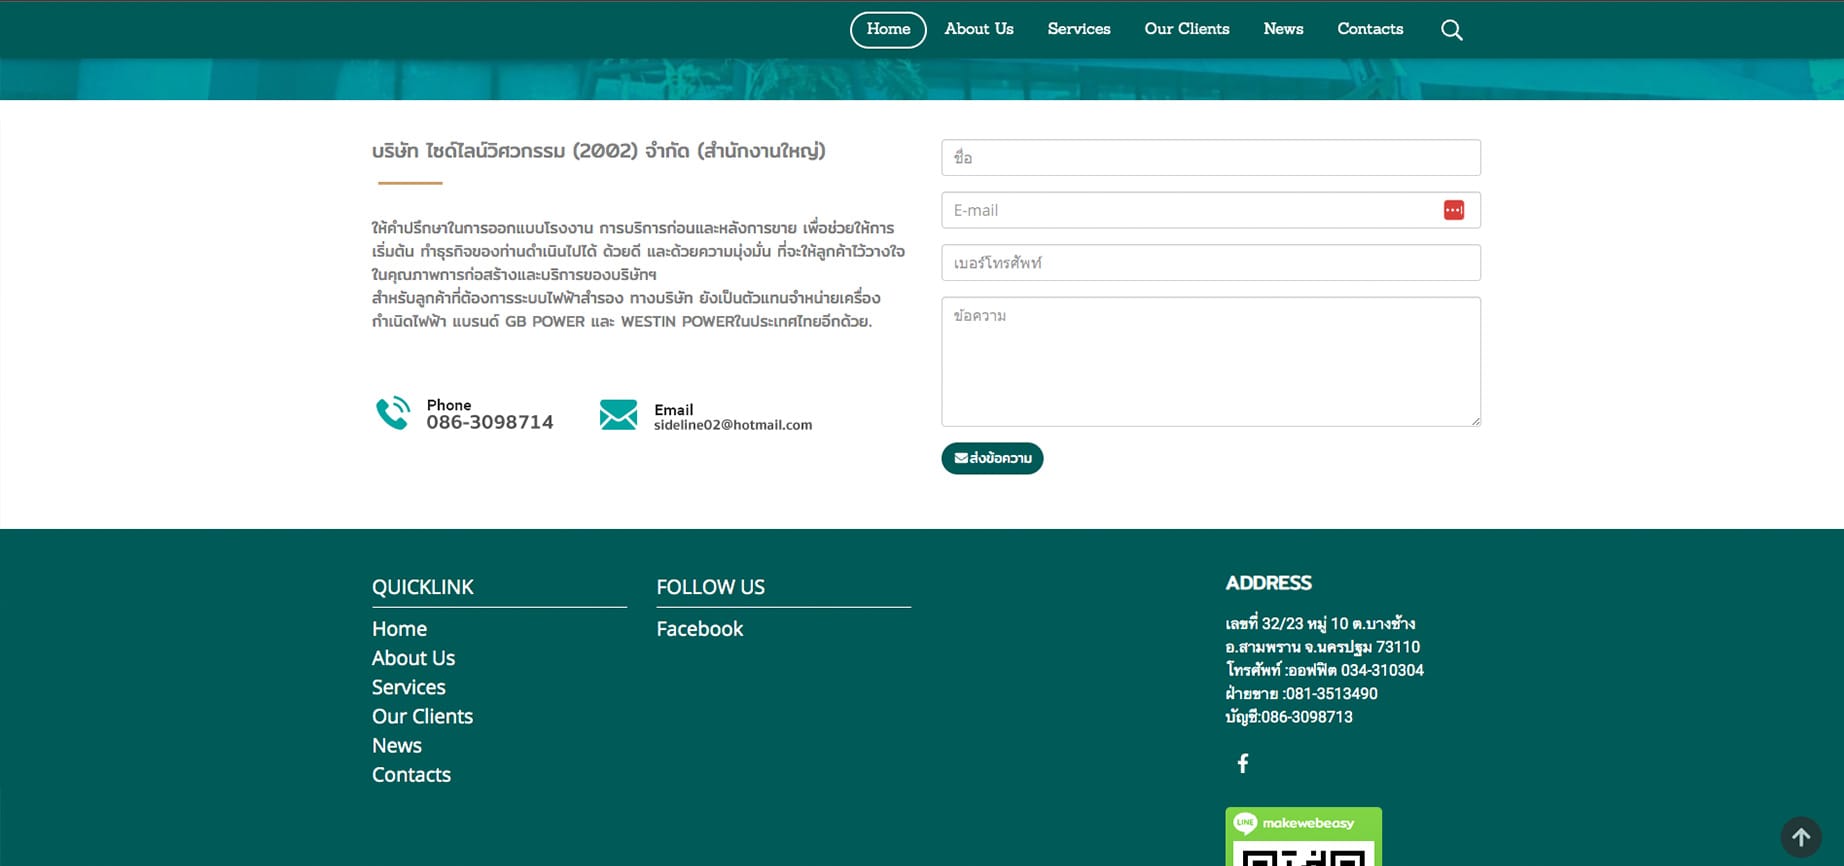Click the Facebook icon under address

(x=1242, y=764)
